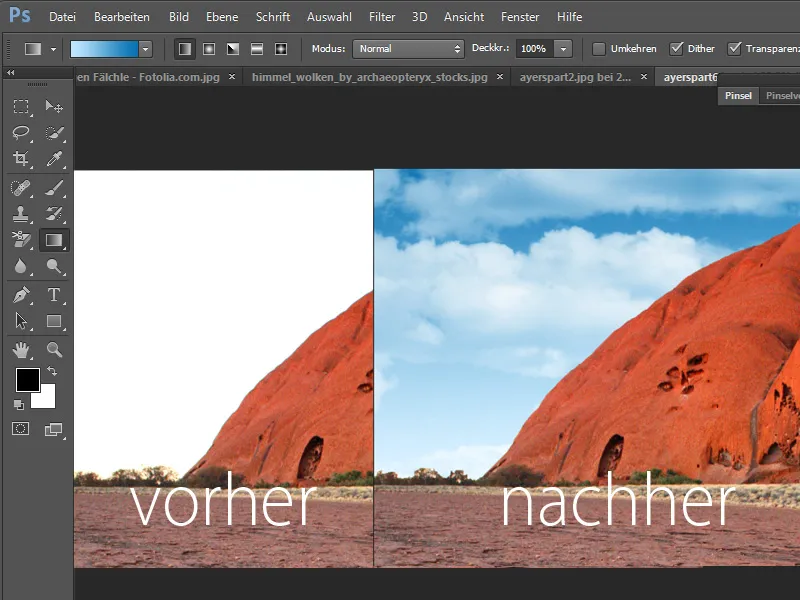800x600 pixels.
Task: Toggle Quick Mask mode
Action: 21,429
